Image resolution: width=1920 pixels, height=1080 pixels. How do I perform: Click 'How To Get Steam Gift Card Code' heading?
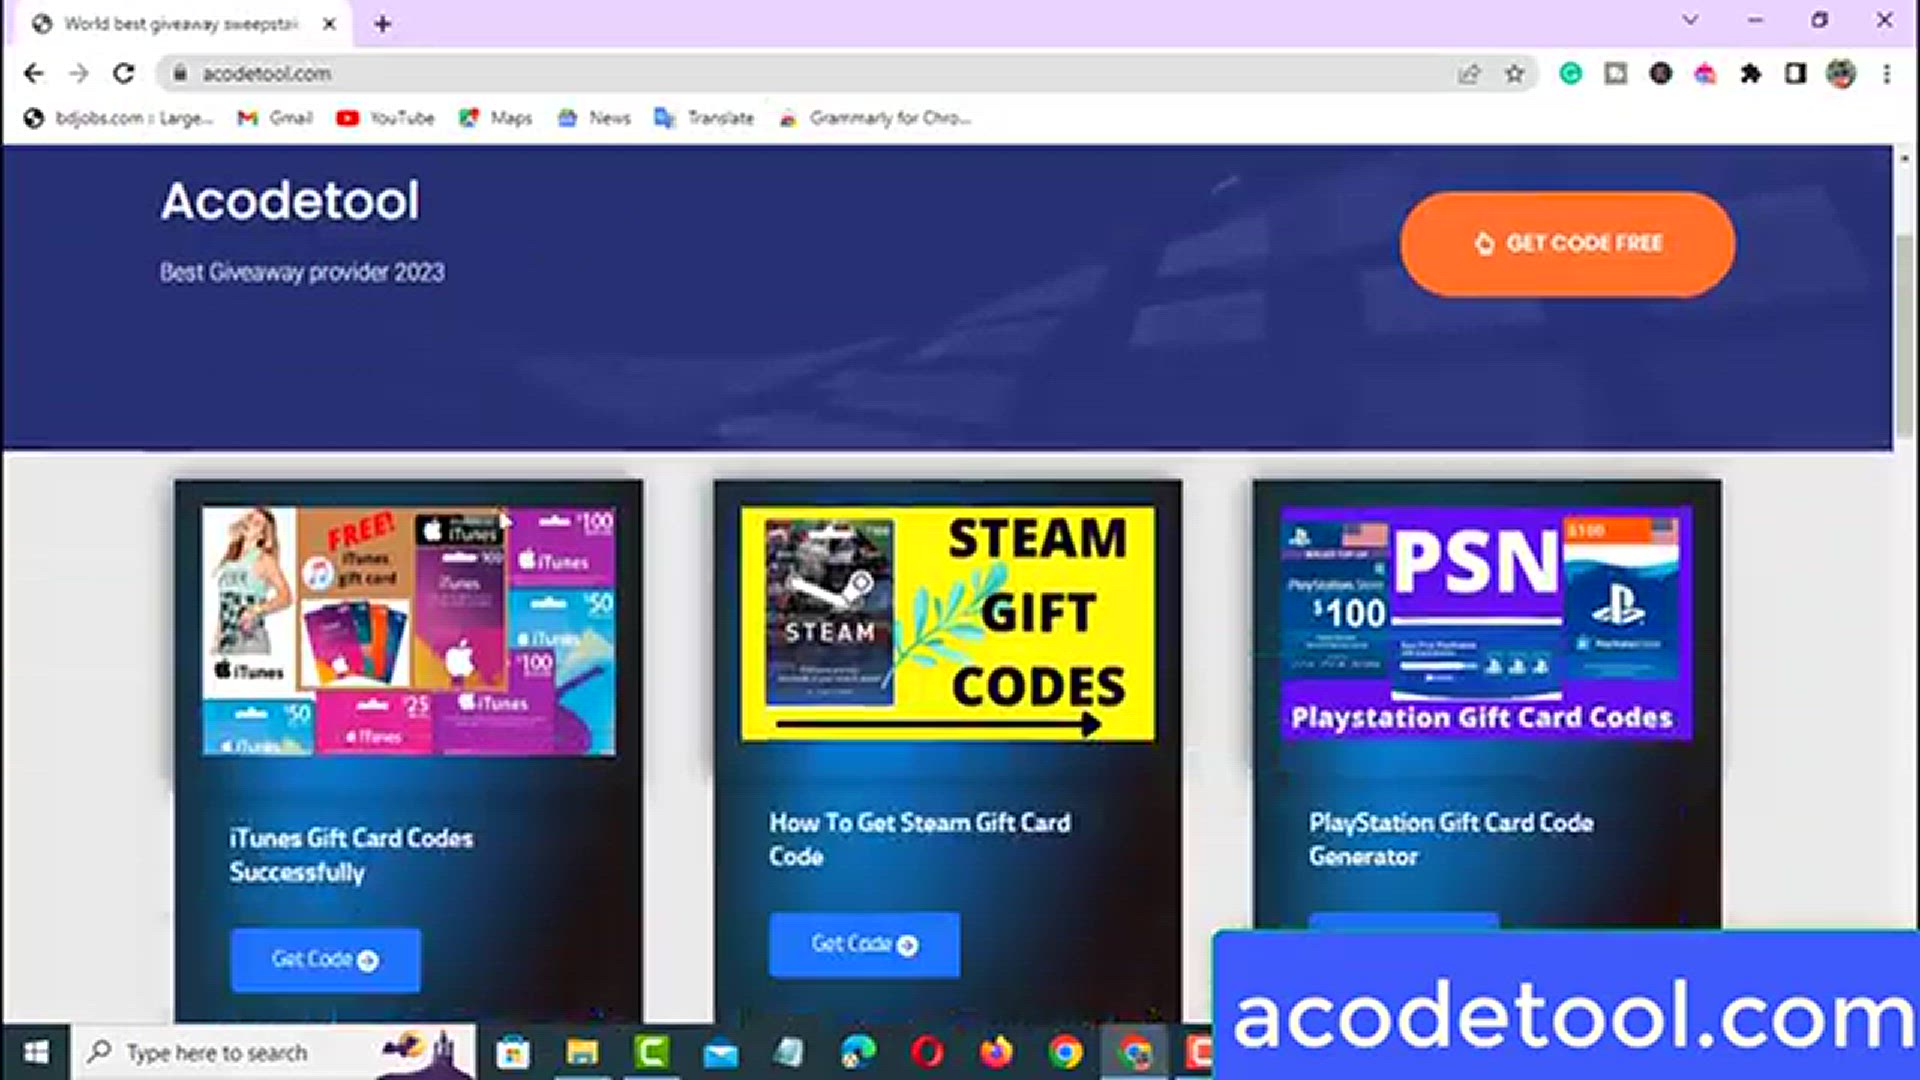(x=919, y=839)
